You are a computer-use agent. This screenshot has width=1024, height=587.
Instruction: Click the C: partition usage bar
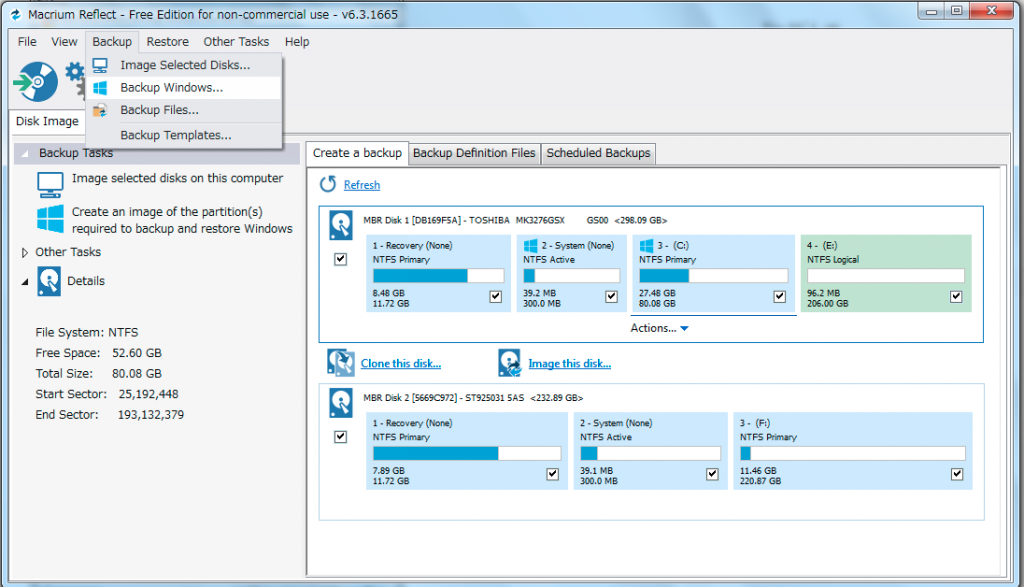(x=713, y=276)
